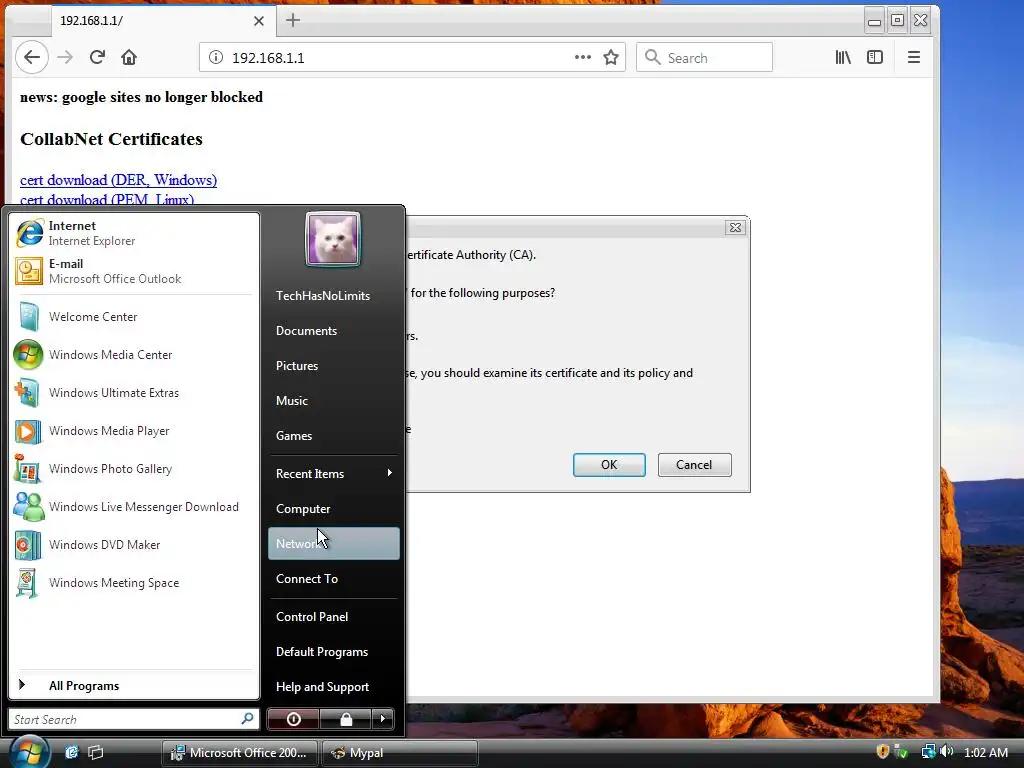Open Music from Start menu
This screenshot has width=1024, height=768.
[333, 401]
